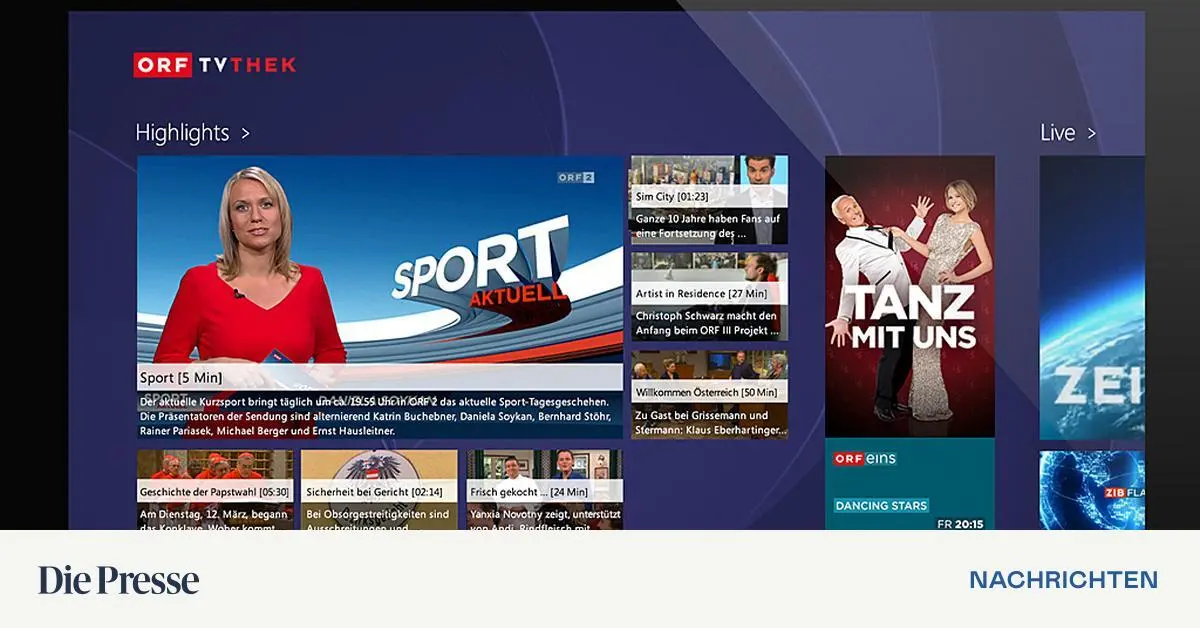Open the Frisch gekocht video tile
The height and width of the screenshot is (628, 1200).
544,490
